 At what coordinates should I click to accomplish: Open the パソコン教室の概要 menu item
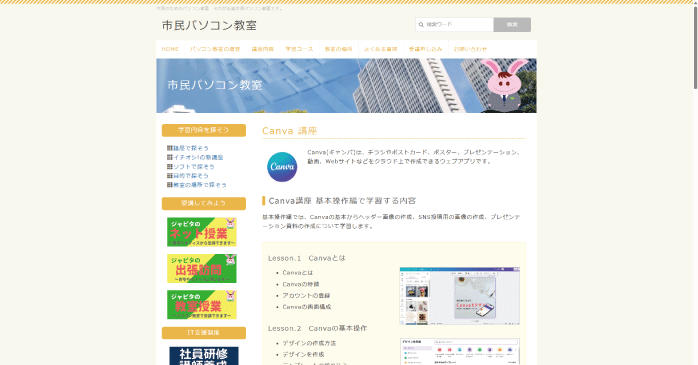point(215,49)
